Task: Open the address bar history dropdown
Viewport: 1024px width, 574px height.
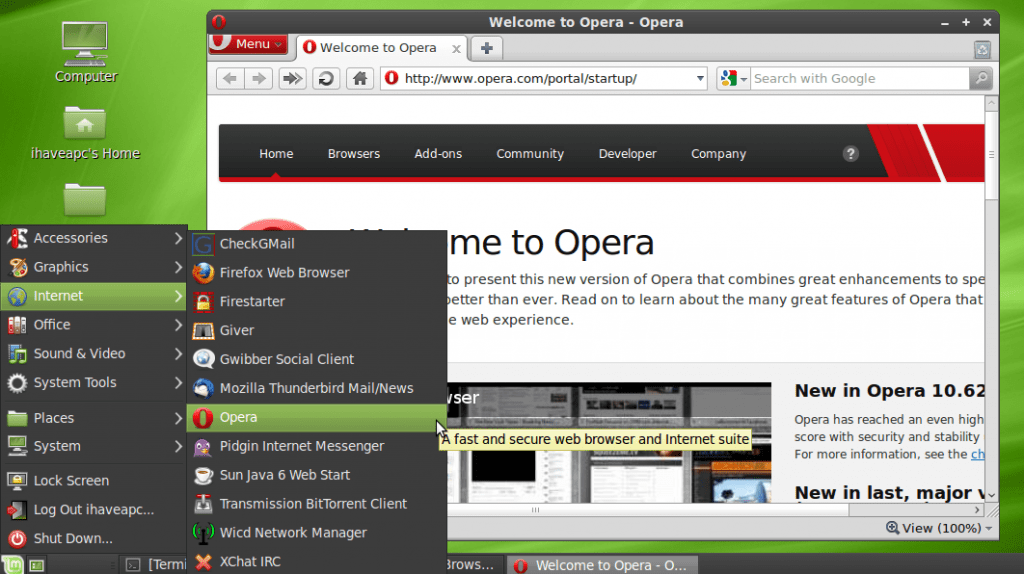Action: pyautogui.click(x=699, y=78)
